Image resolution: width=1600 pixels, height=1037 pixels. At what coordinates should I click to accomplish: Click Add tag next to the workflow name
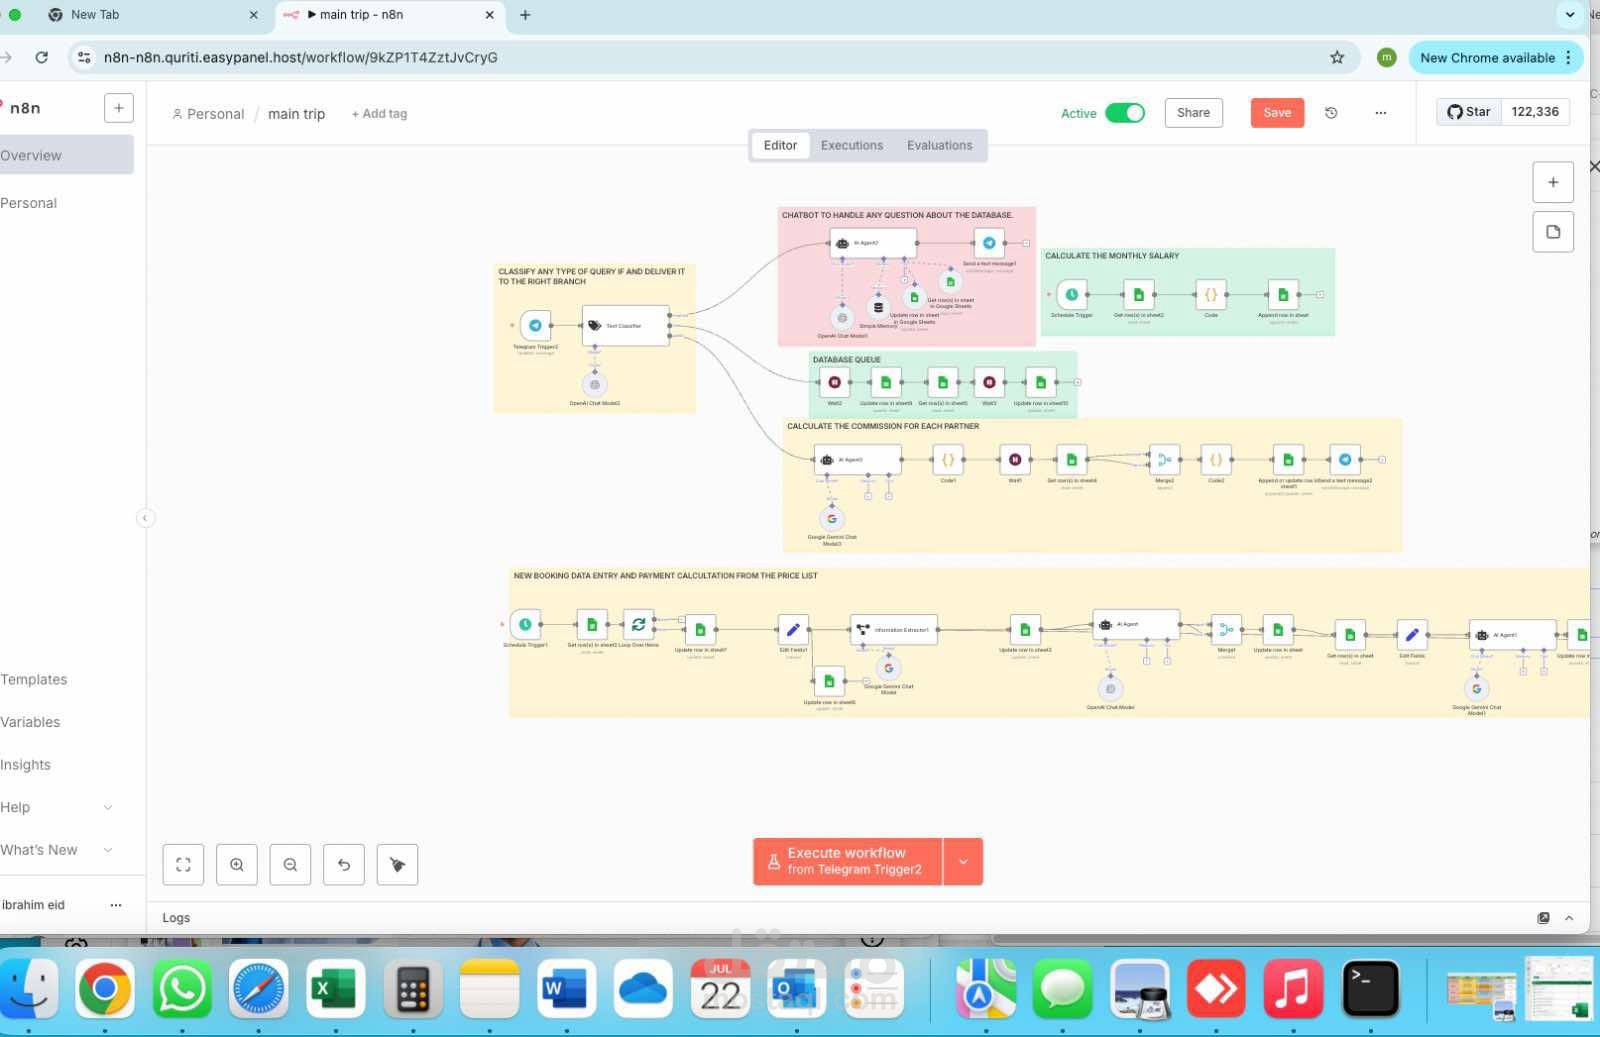379,114
